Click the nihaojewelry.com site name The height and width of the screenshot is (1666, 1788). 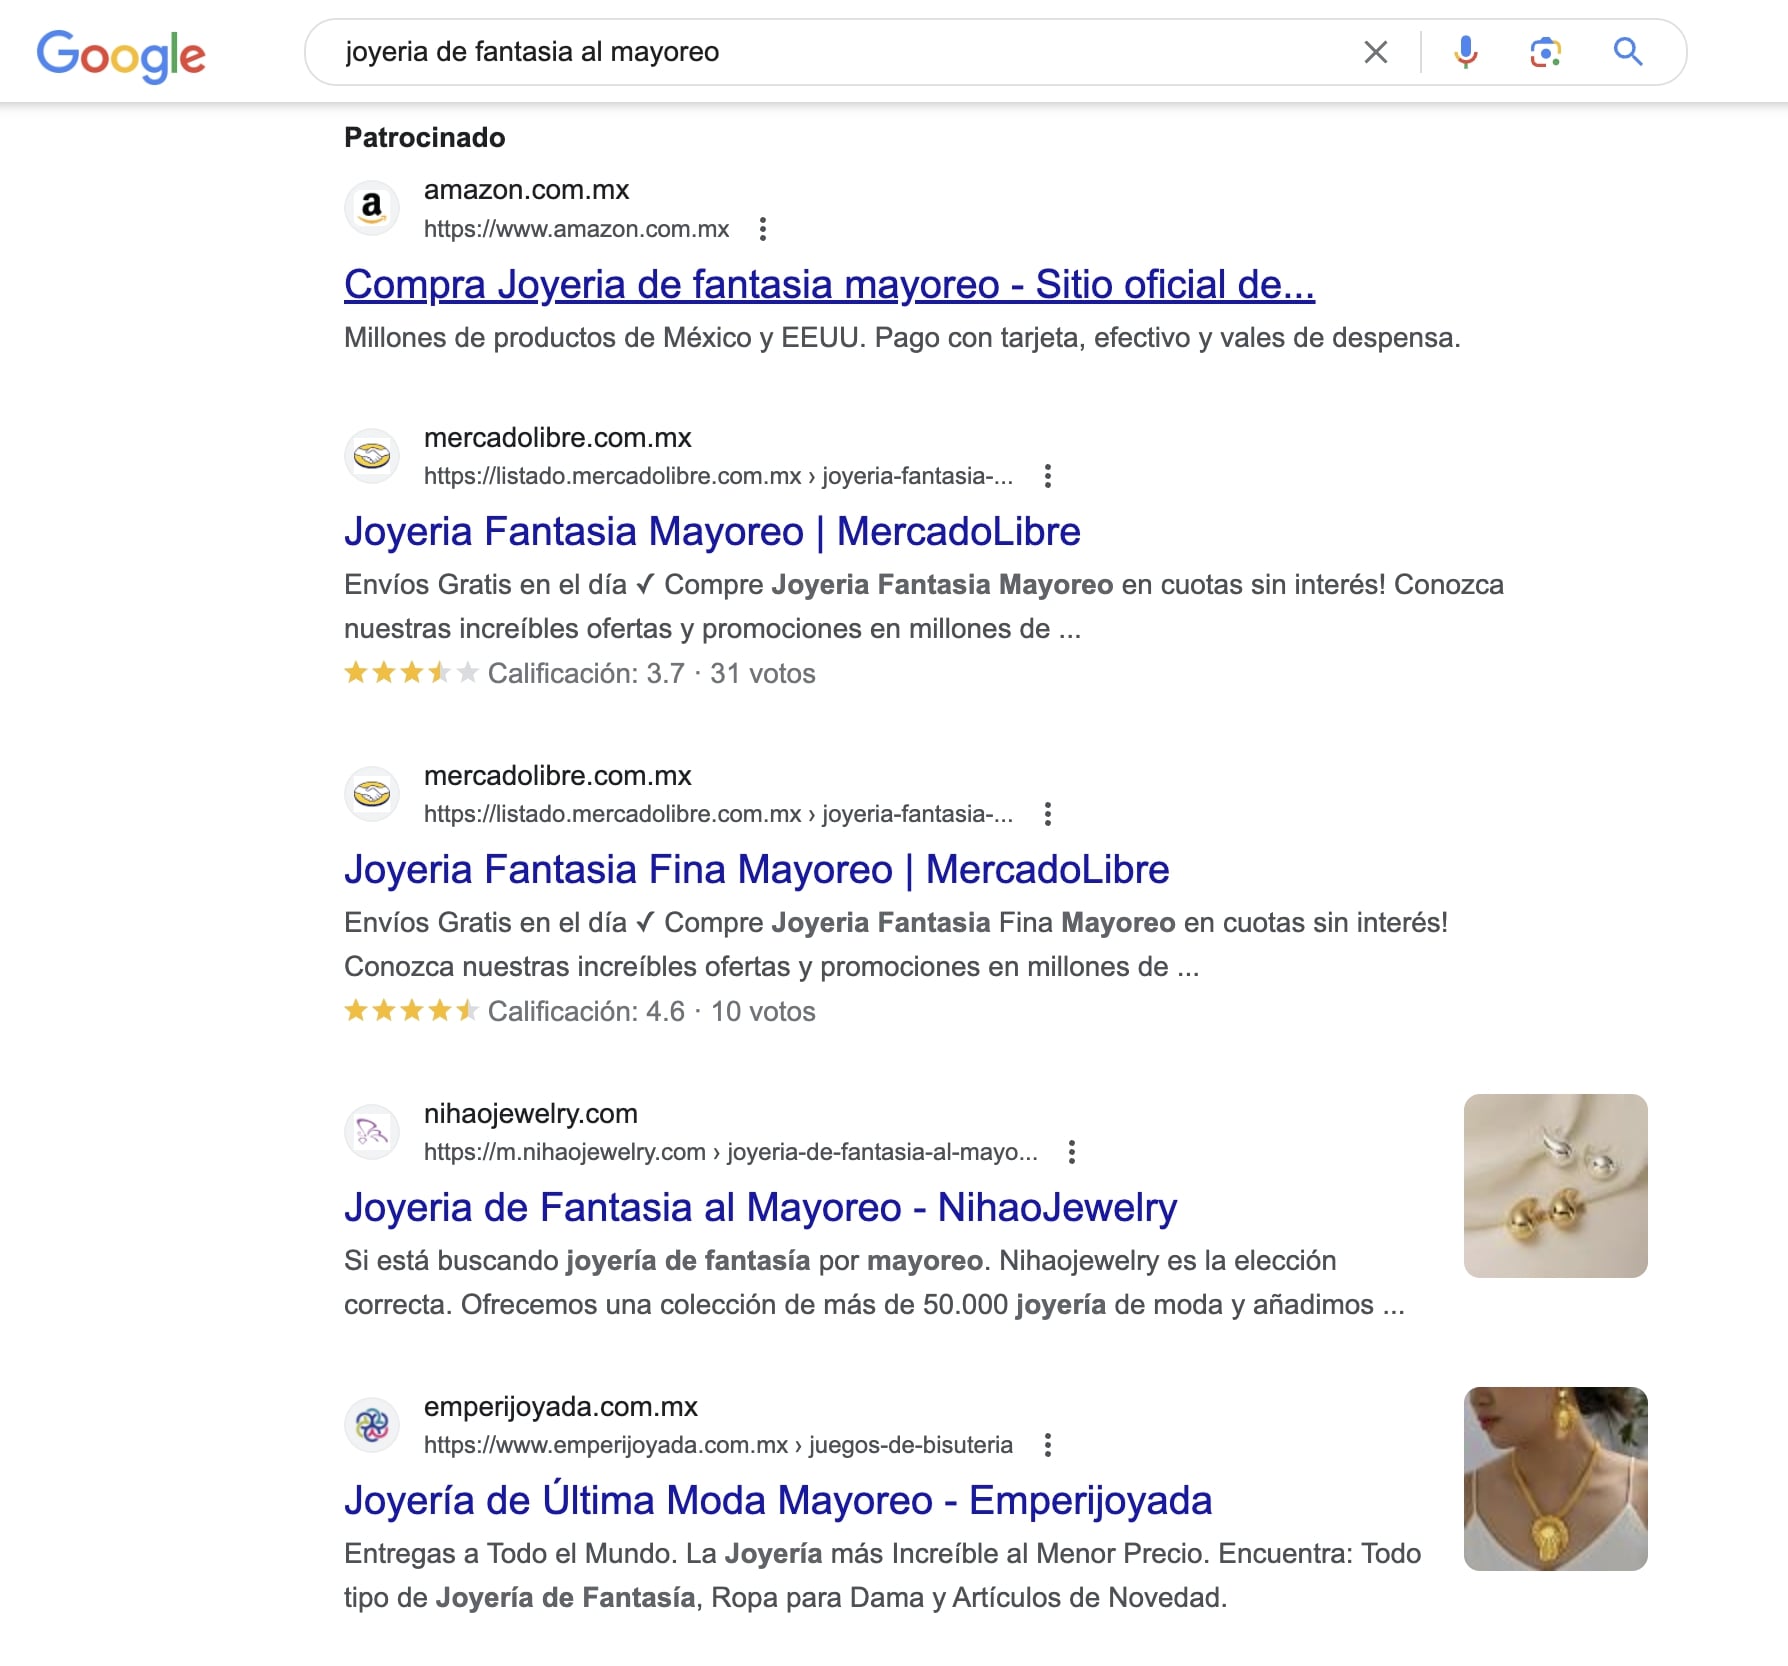coord(530,1114)
